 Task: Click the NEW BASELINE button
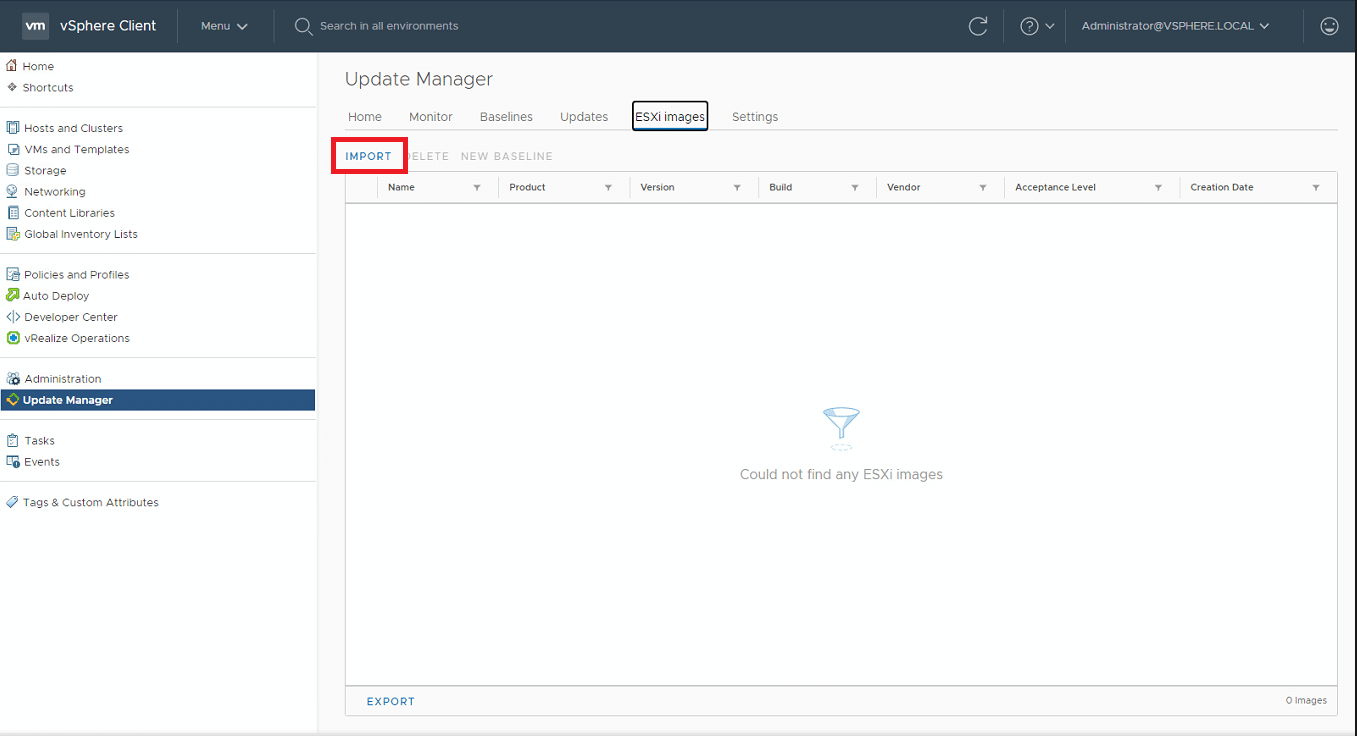click(507, 156)
